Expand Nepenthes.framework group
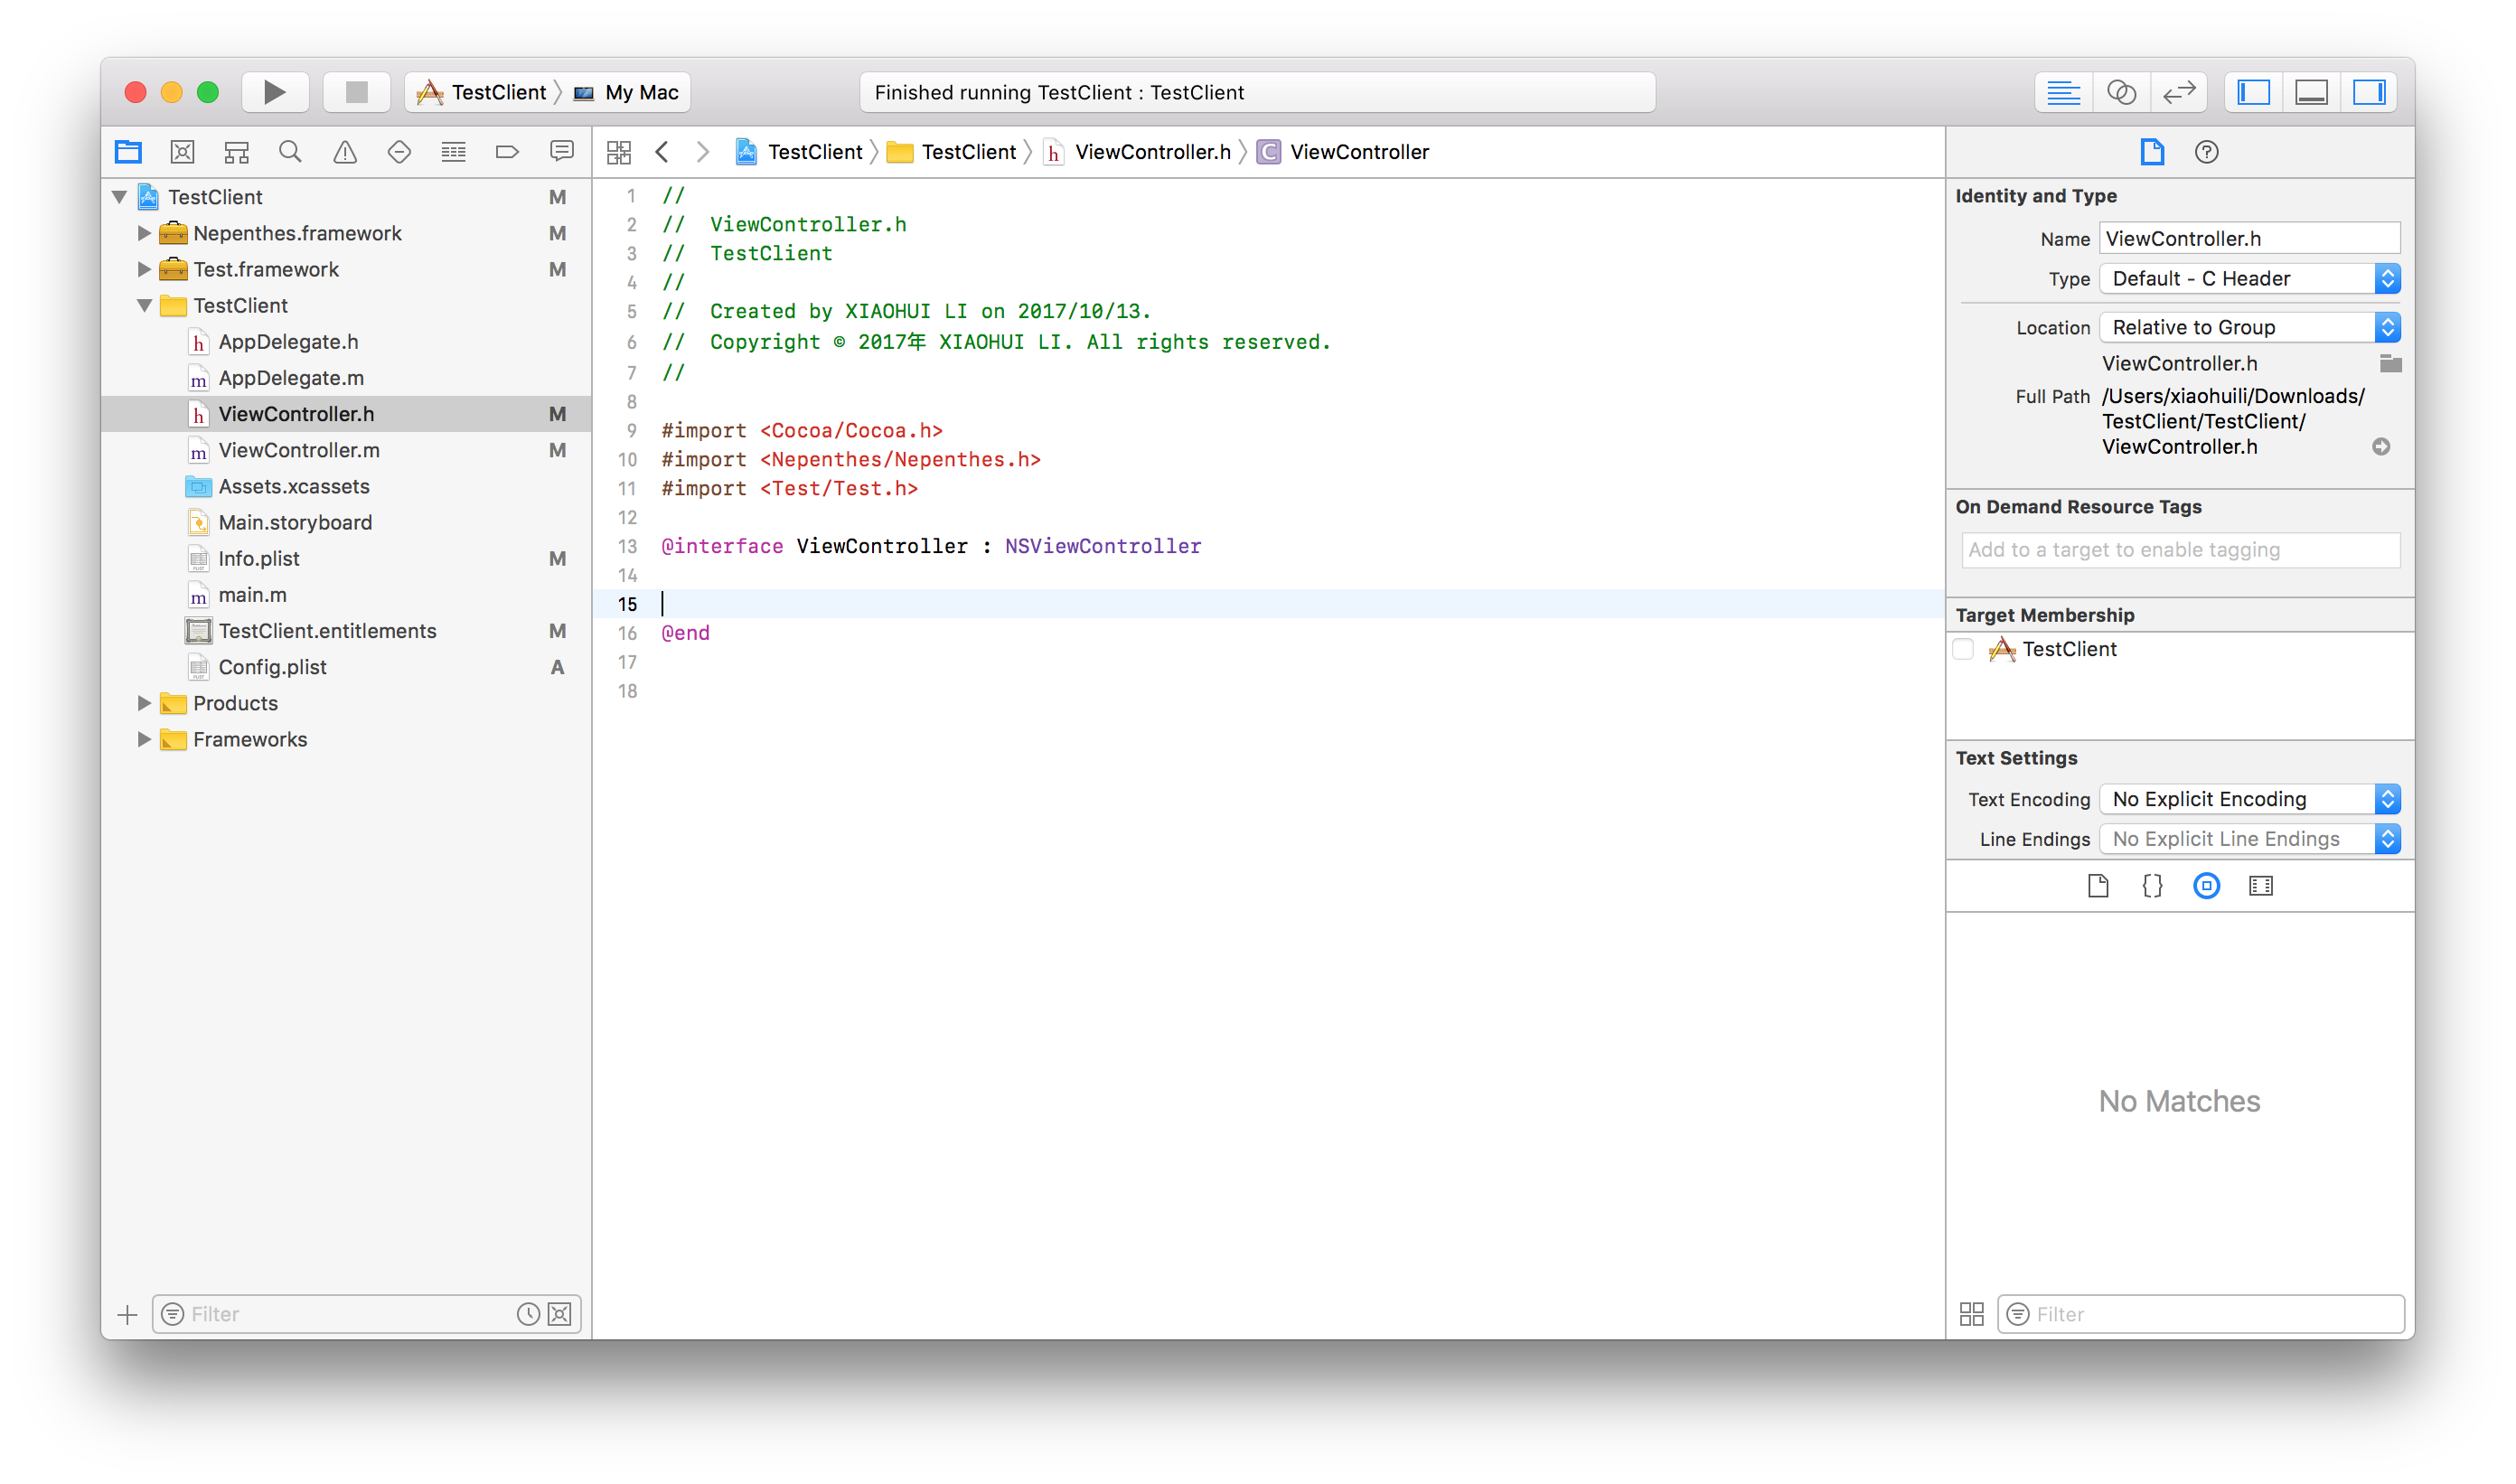This screenshot has width=2516, height=1484. pyautogui.click(x=144, y=233)
